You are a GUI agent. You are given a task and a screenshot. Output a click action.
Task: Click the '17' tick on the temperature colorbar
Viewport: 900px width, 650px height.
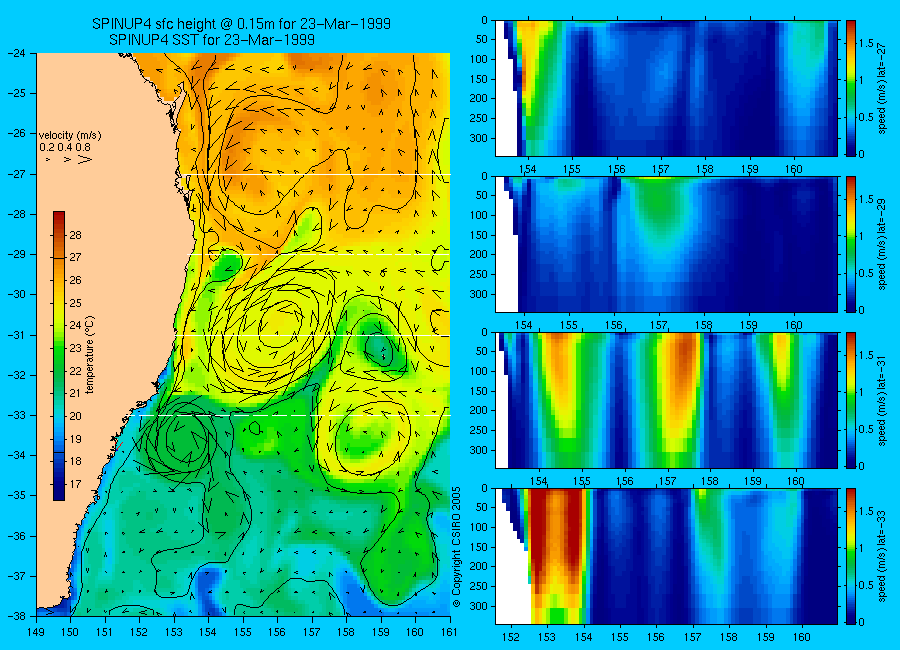pyautogui.click(x=76, y=483)
